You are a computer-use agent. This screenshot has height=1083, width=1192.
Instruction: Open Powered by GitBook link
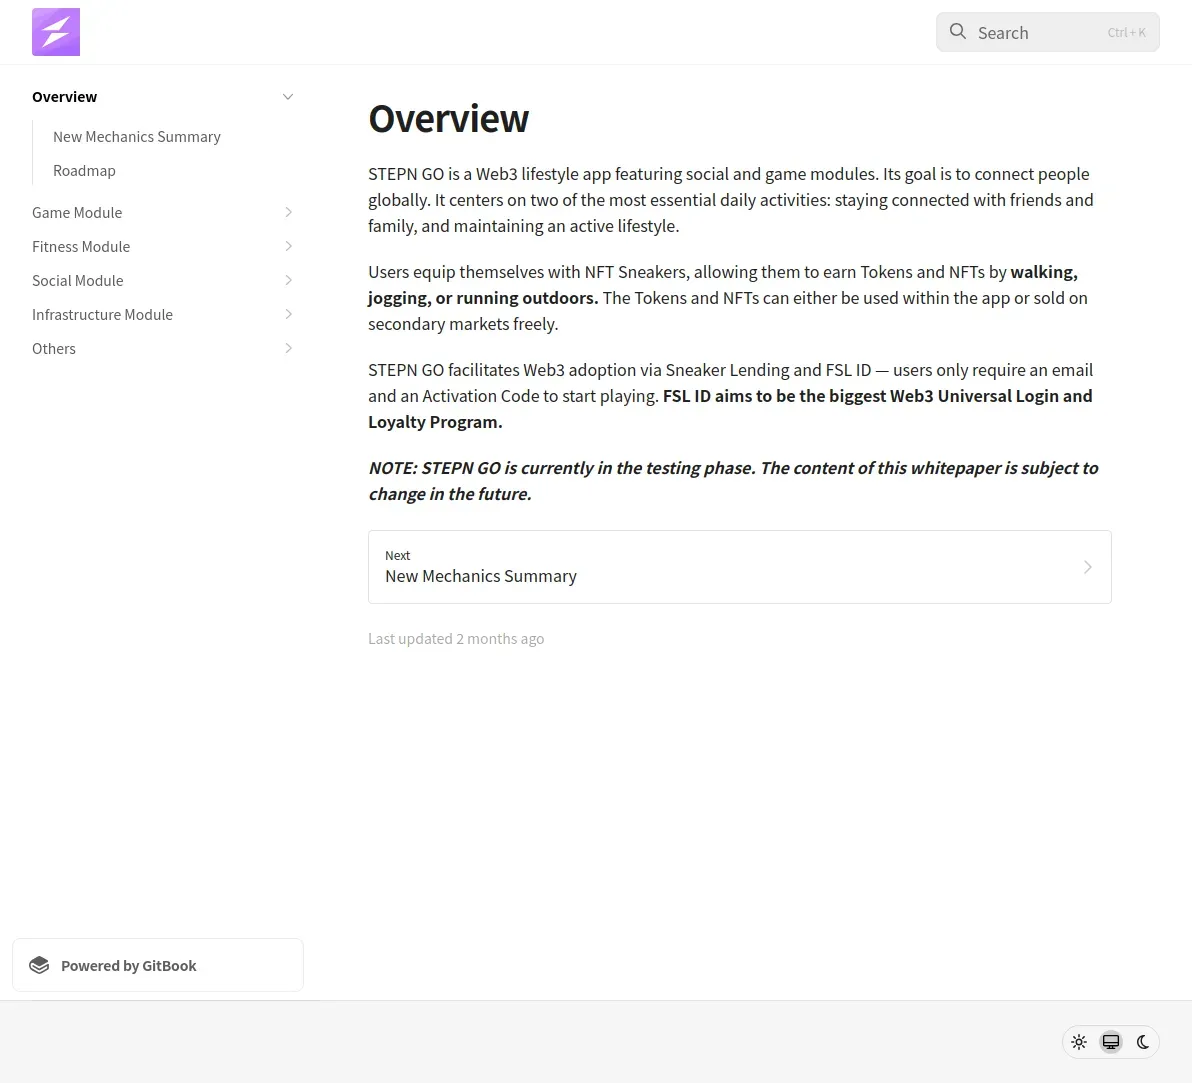(x=158, y=965)
